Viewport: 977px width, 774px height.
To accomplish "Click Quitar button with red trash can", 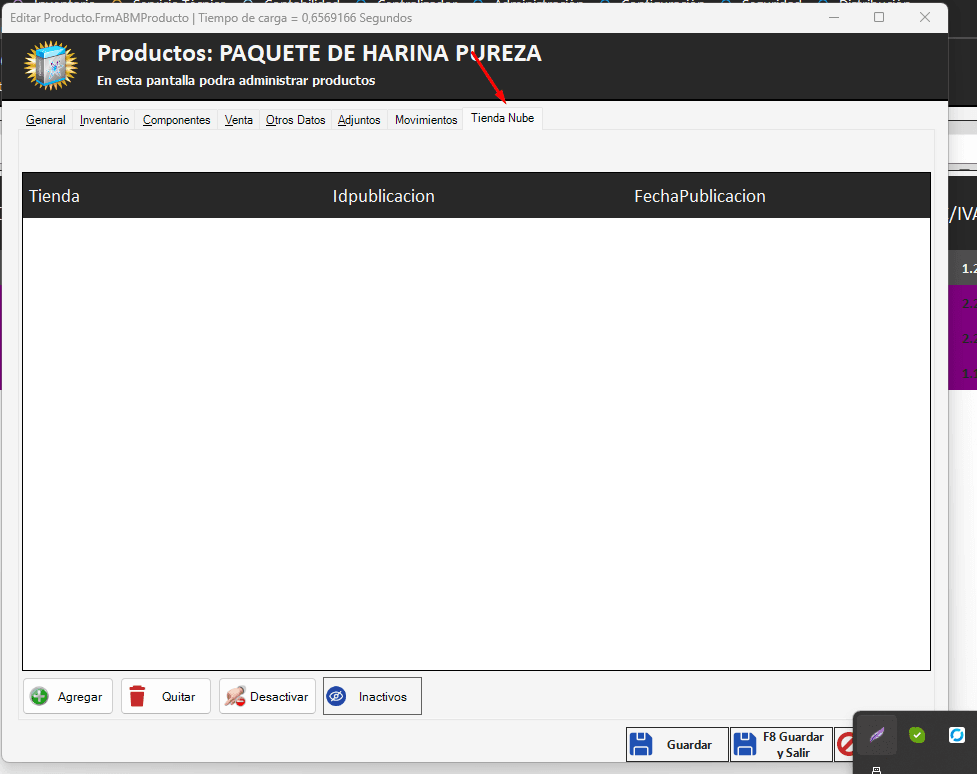I will coord(166,696).
